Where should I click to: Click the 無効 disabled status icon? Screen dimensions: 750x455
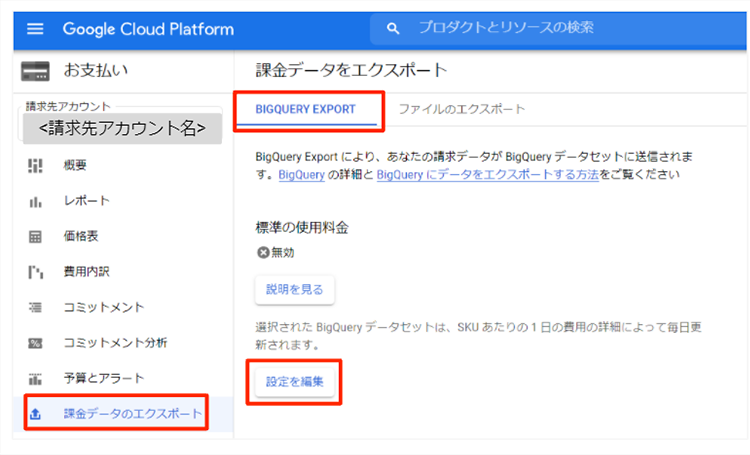tap(263, 252)
